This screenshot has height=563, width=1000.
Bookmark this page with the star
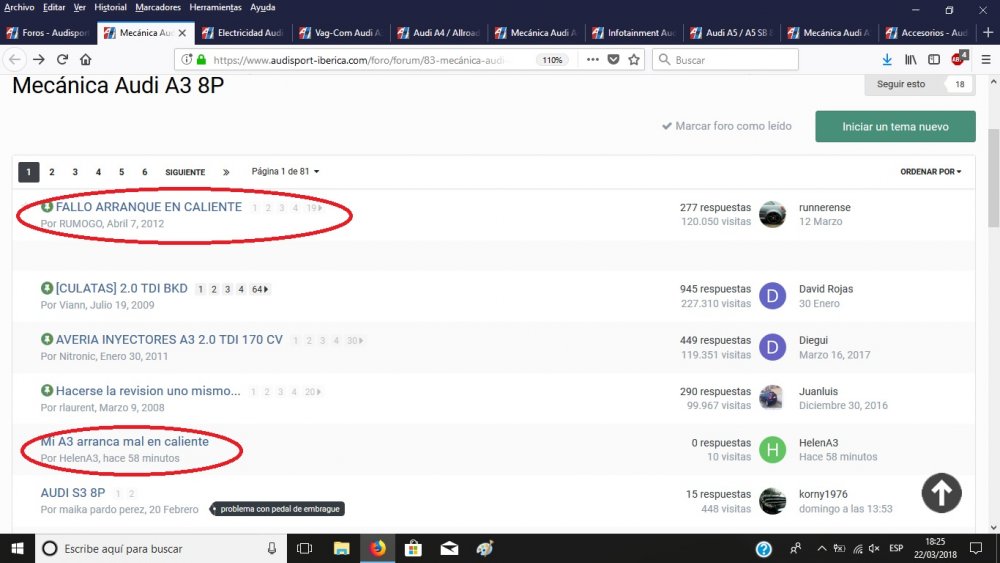point(633,59)
